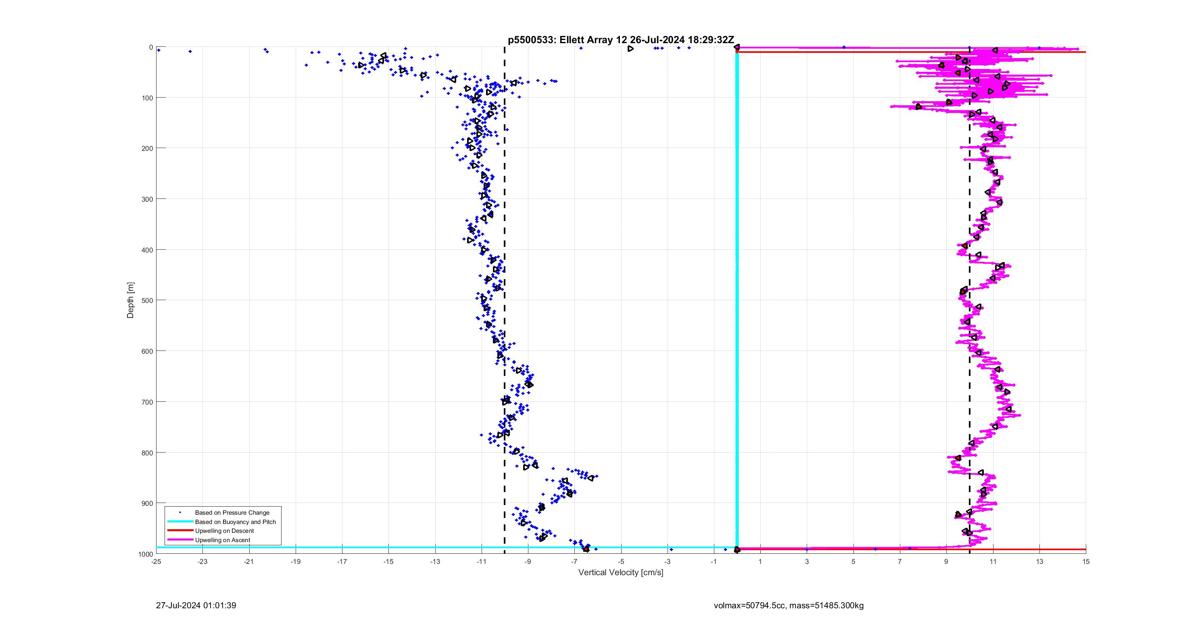This screenshot has height=622, width=1200.
Task: Click the depth tick label 900
Action: coord(145,503)
